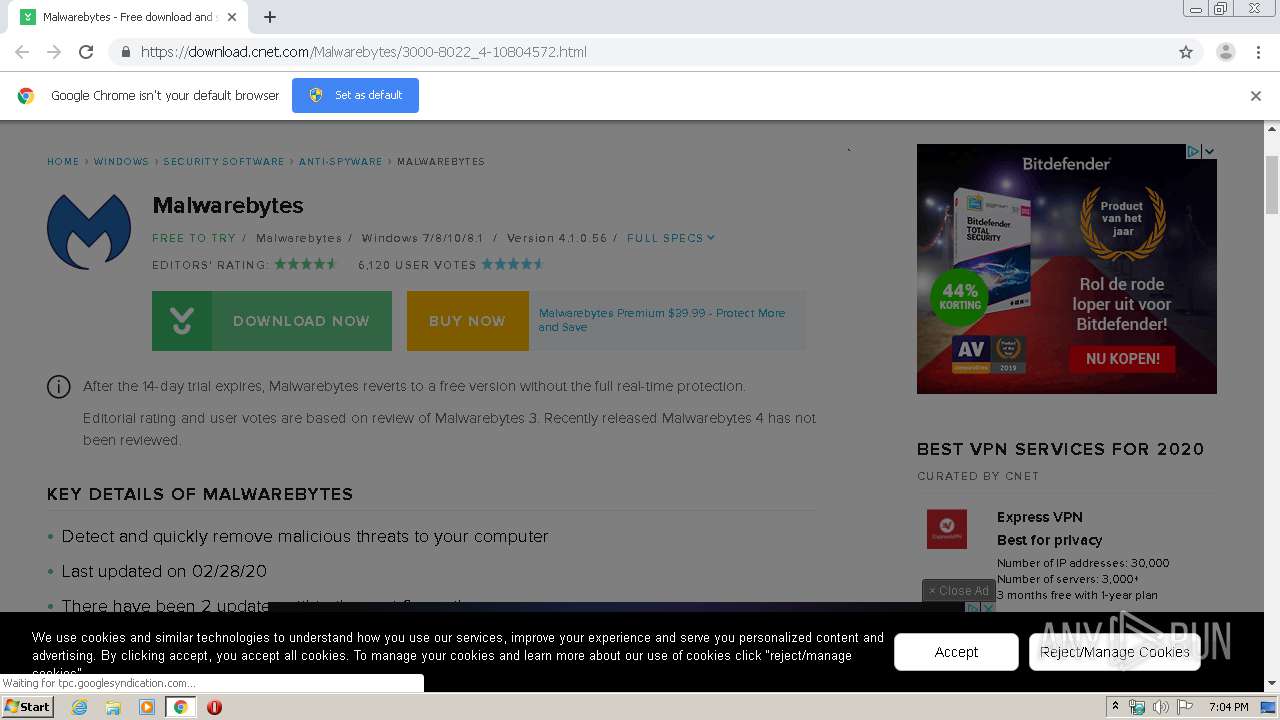The image size is (1280, 720).
Task: Click the browser back arrow
Action: [22, 52]
